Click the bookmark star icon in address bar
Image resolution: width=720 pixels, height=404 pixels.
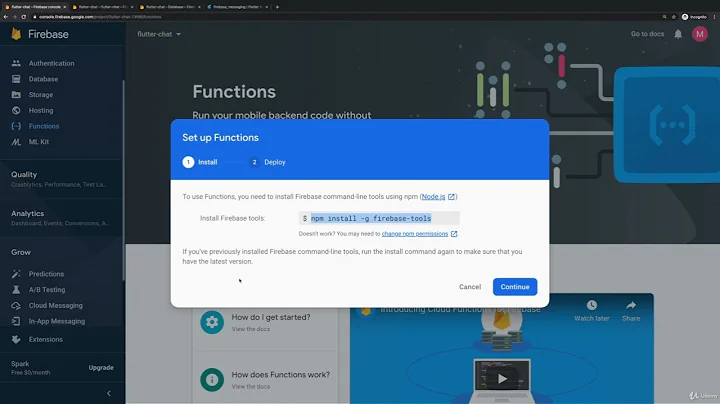pyautogui.click(x=674, y=17)
